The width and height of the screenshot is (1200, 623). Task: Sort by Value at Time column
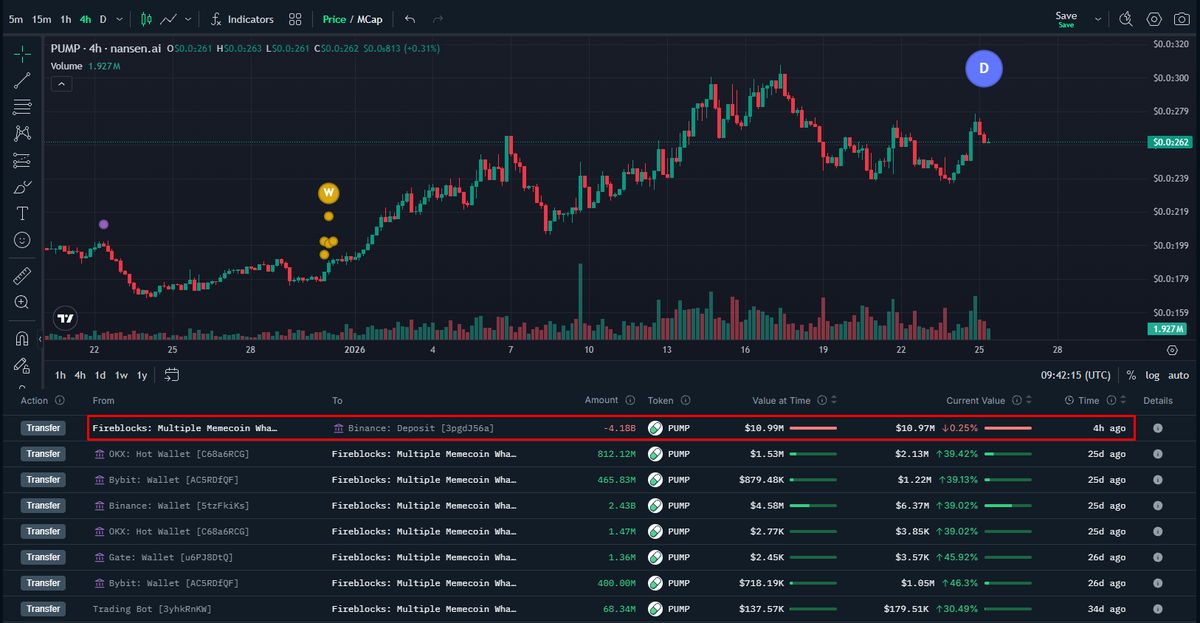pos(834,400)
